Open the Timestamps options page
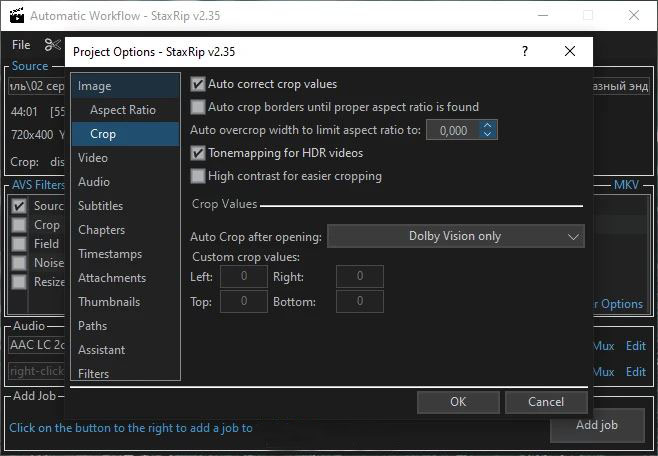This screenshot has height=456, width=658. click(125, 254)
